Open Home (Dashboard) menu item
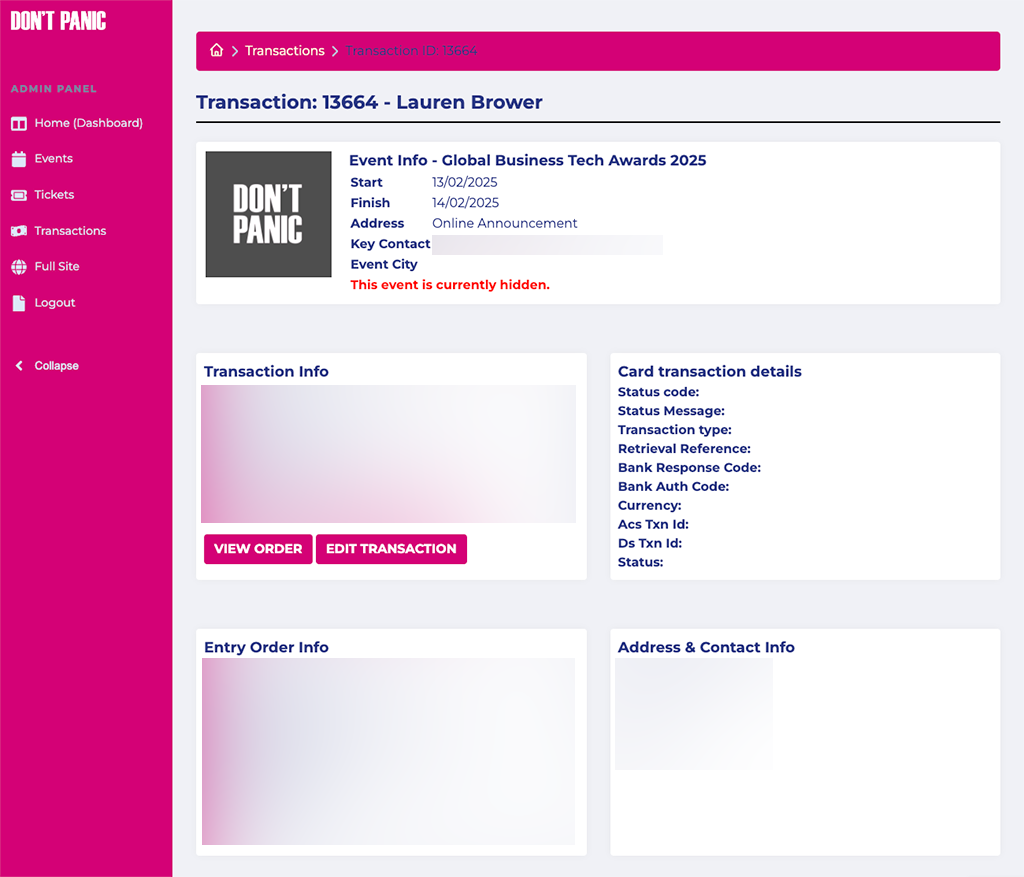Viewport: 1024px width, 877px height. pos(88,123)
